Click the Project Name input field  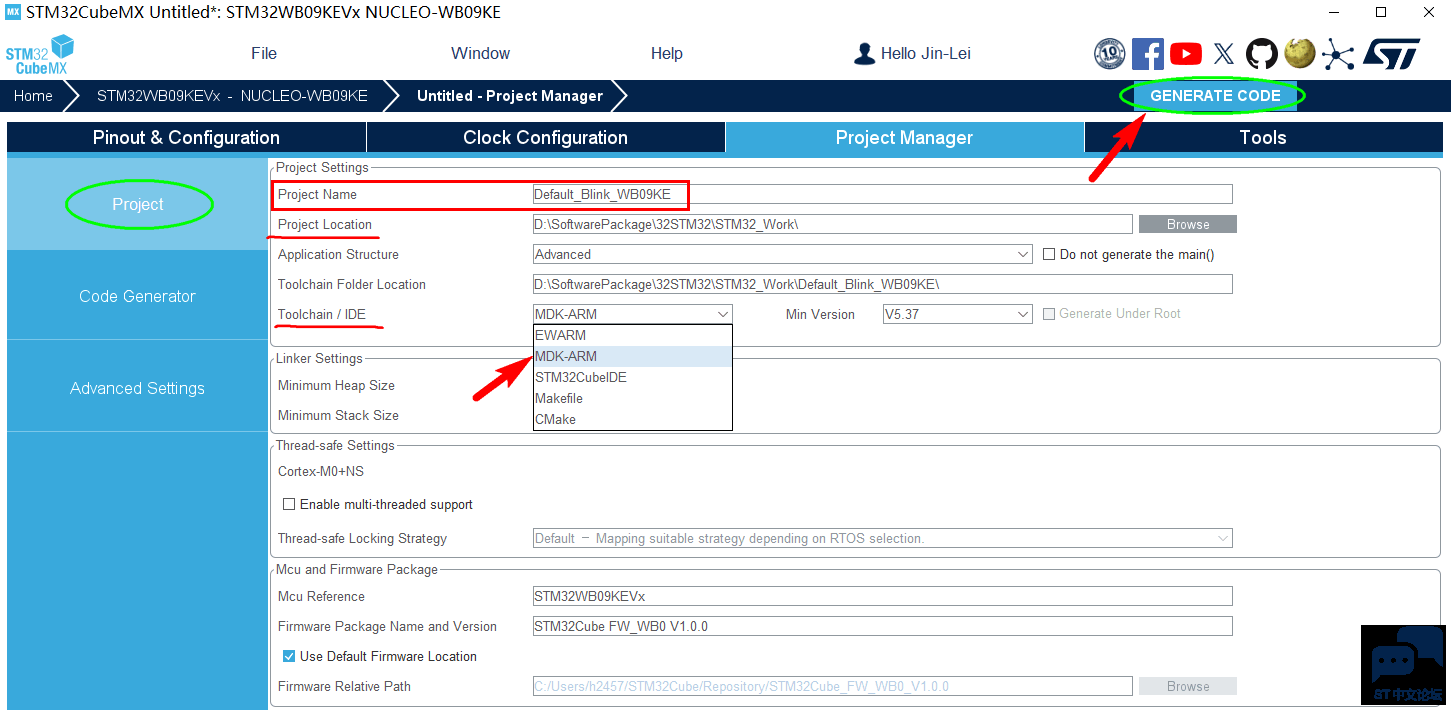click(x=883, y=194)
